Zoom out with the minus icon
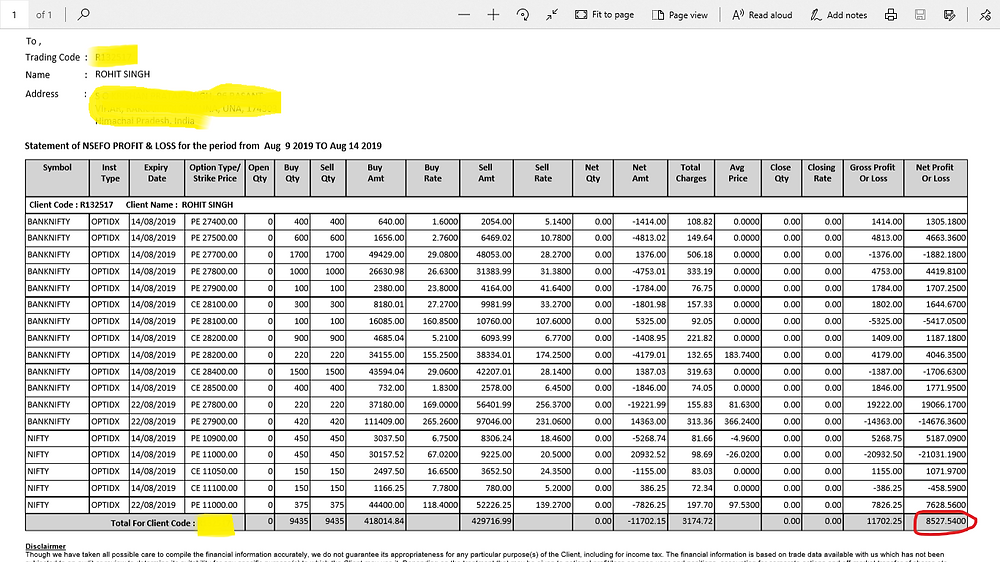This screenshot has width=1000, height=562. point(464,15)
